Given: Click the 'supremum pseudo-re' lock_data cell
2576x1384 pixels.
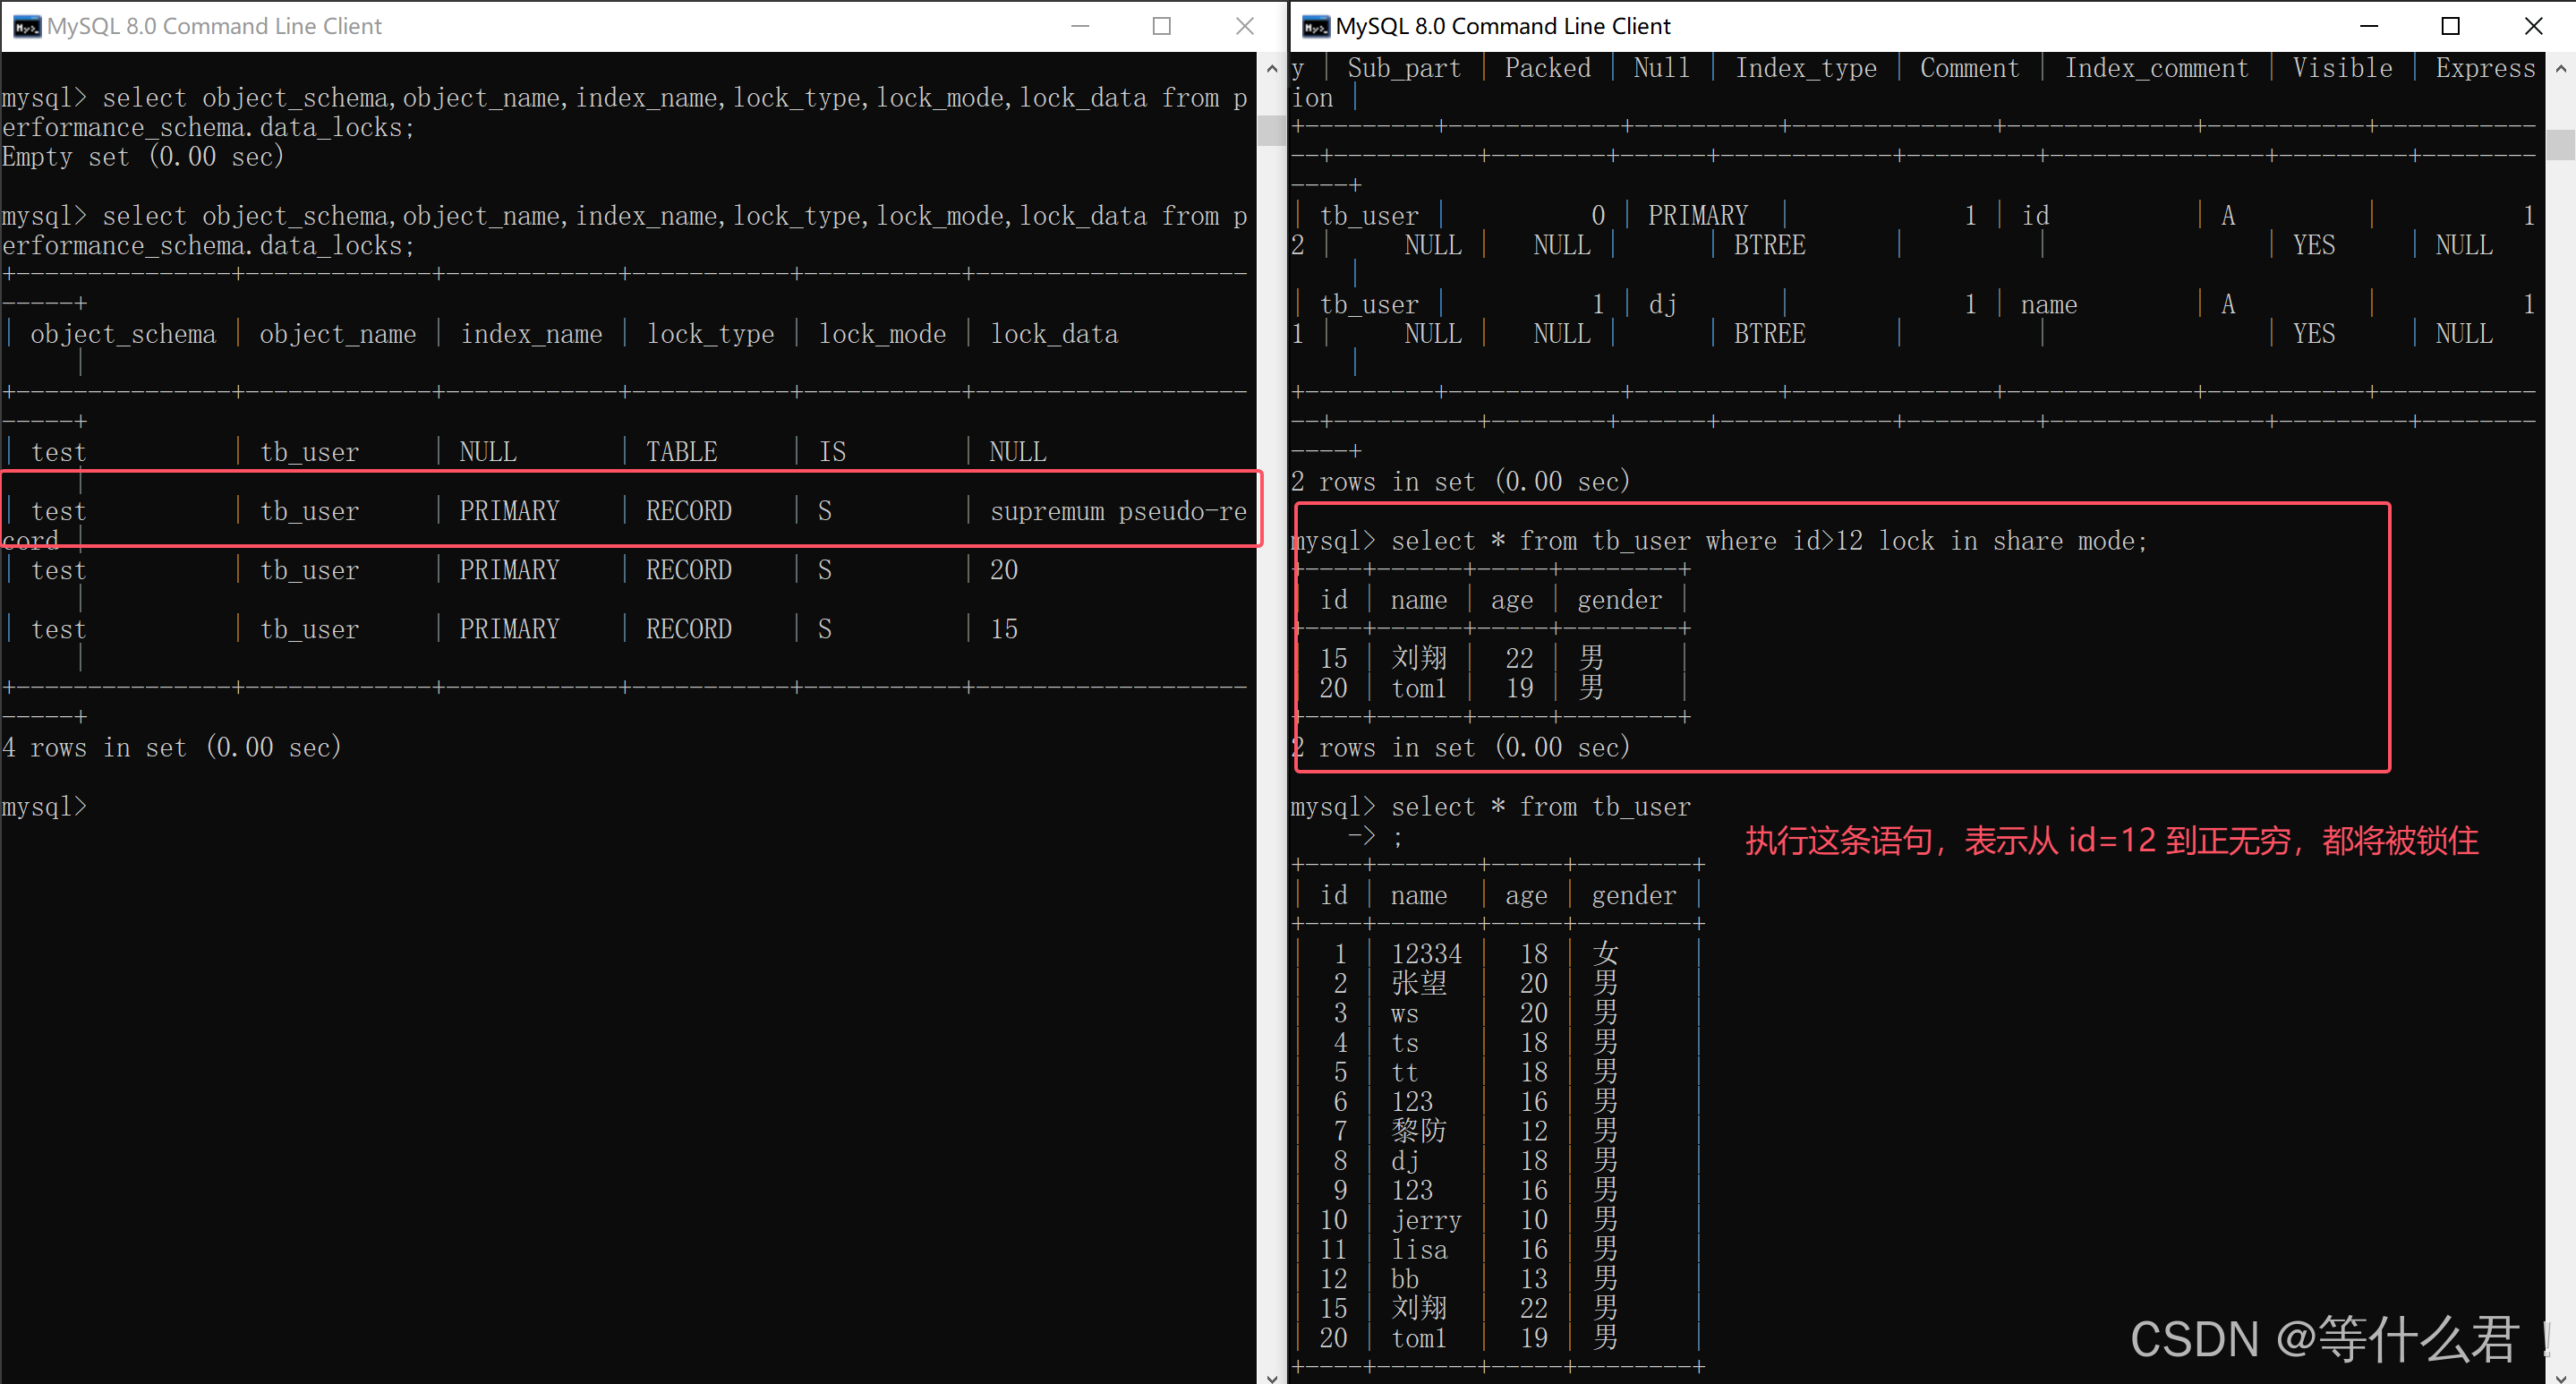Looking at the screenshot, I should (x=1117, y=511).
